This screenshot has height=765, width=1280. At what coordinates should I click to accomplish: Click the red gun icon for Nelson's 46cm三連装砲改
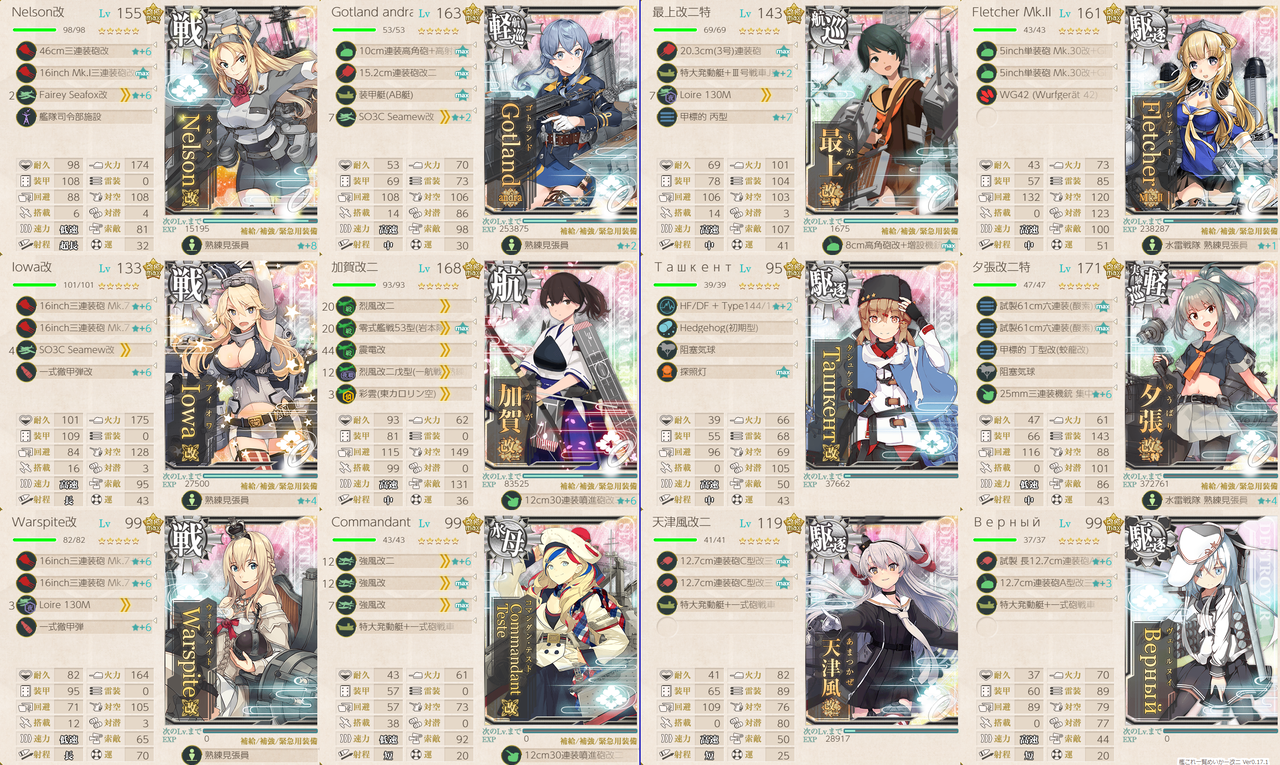tap(24, 51)
